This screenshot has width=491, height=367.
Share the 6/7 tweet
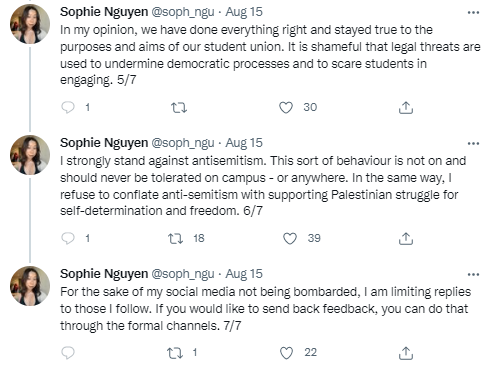point(406,239)
